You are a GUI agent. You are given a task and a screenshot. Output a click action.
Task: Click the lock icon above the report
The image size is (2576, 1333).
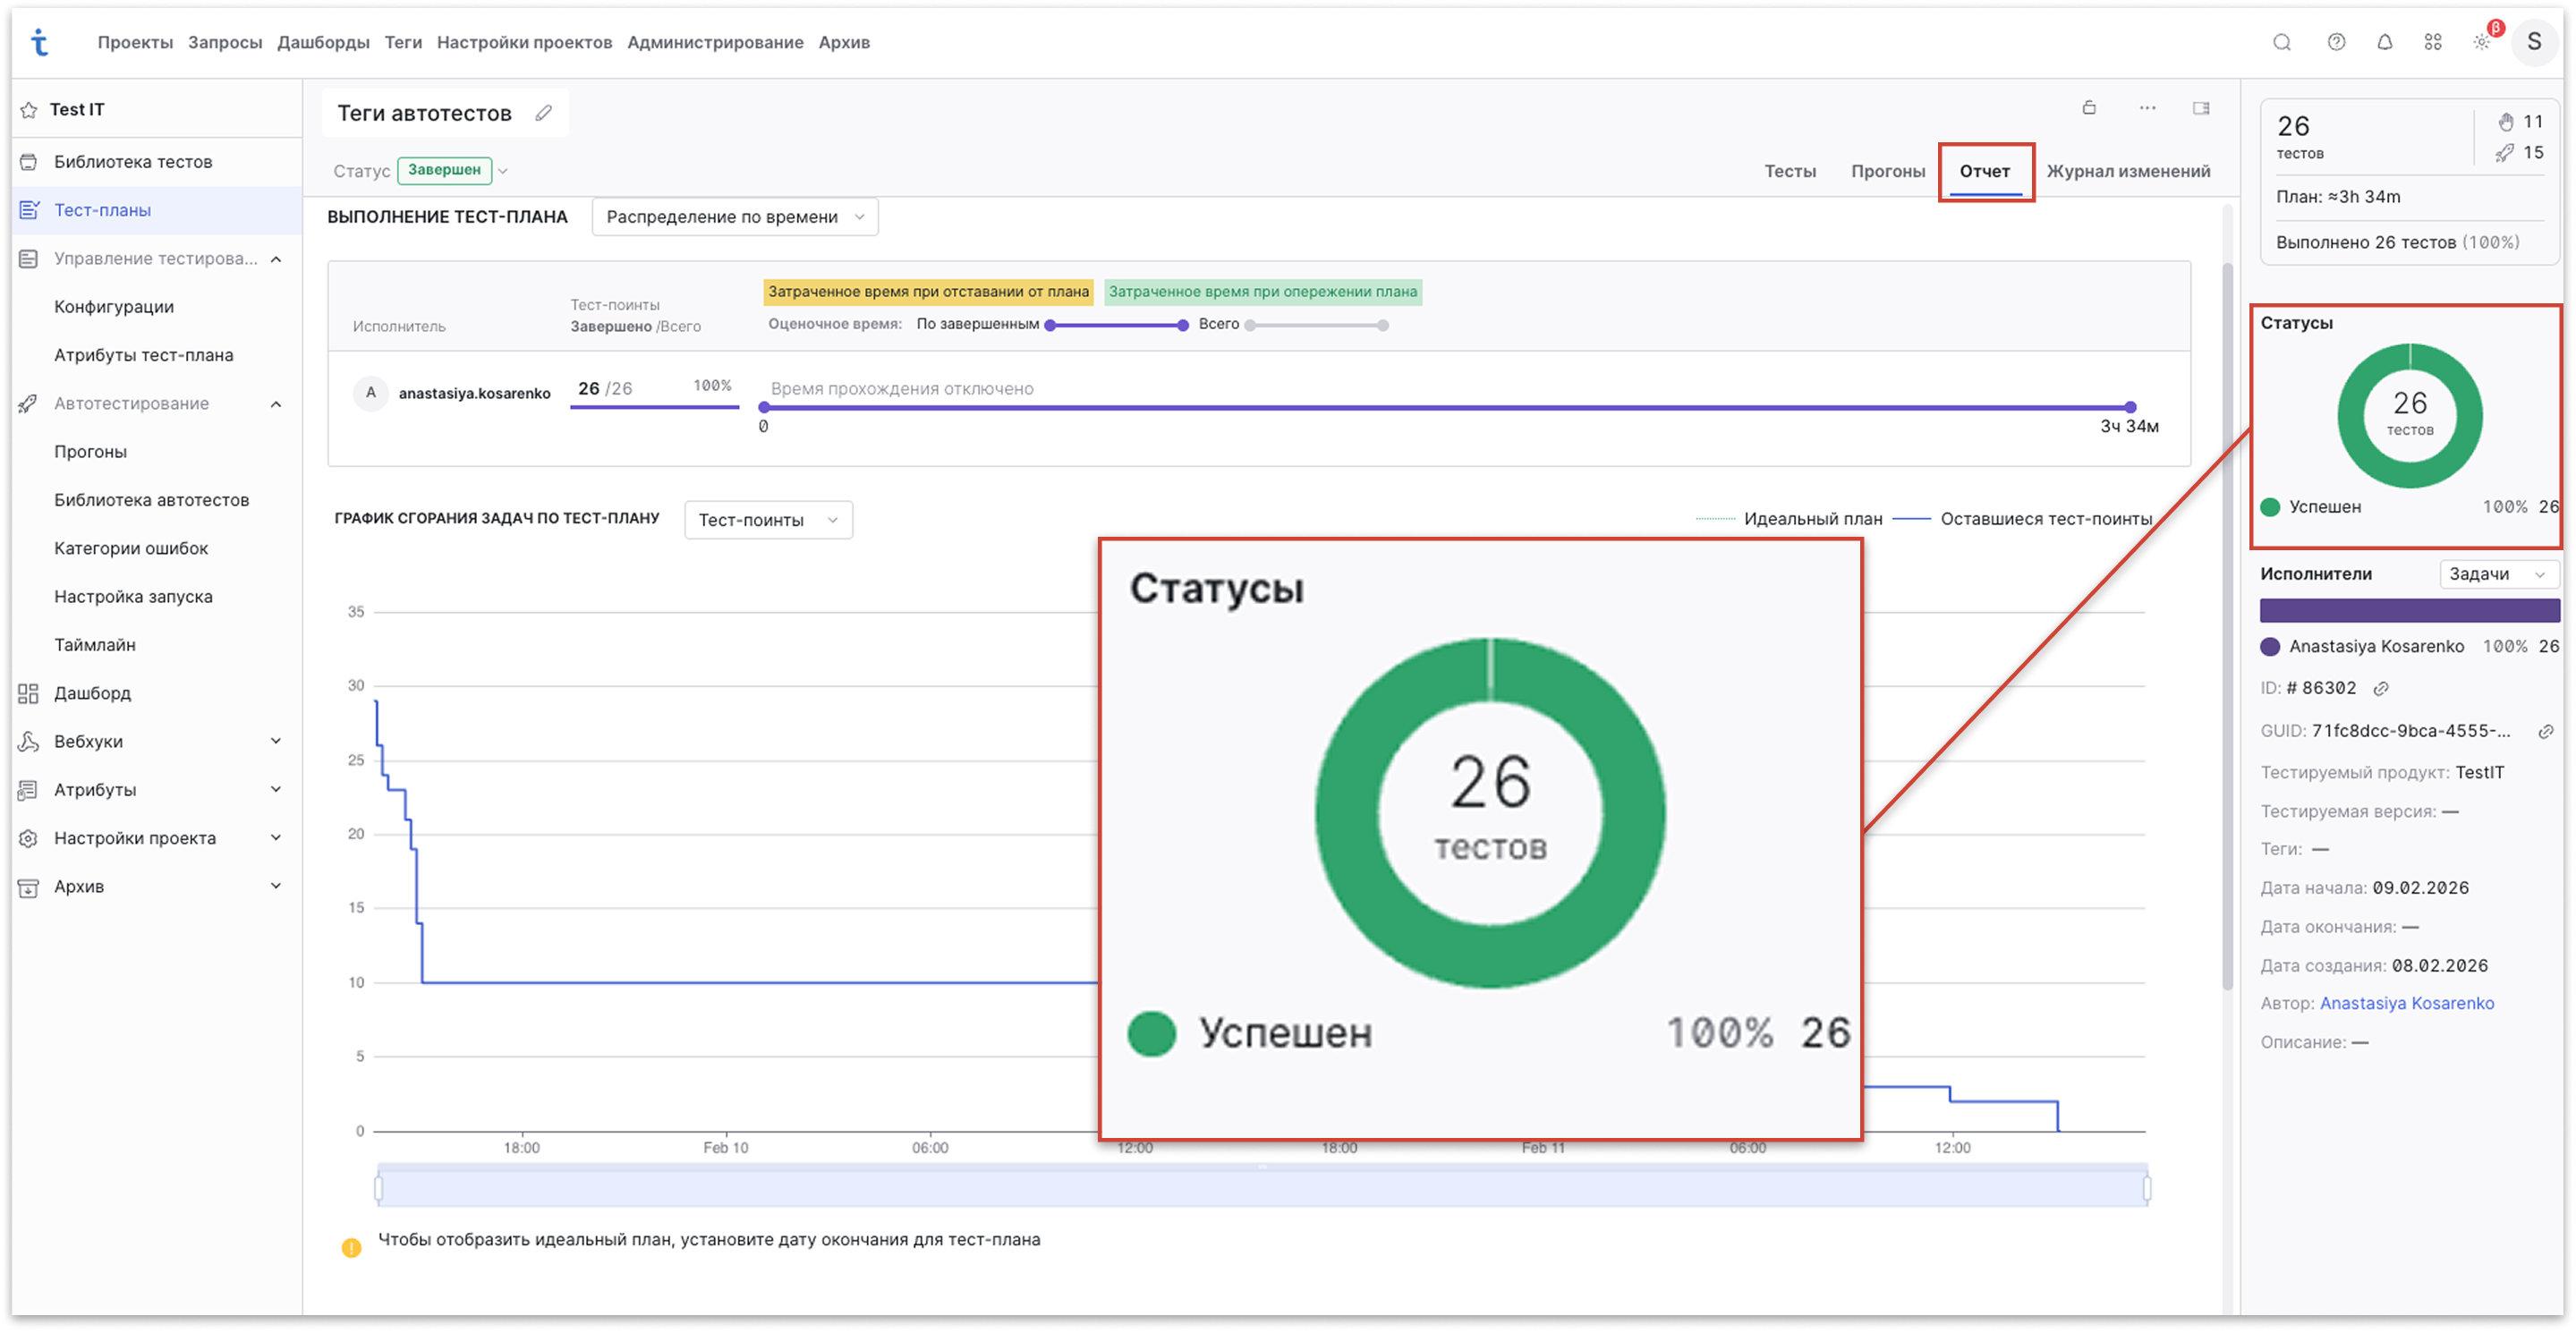point(2089,108)
